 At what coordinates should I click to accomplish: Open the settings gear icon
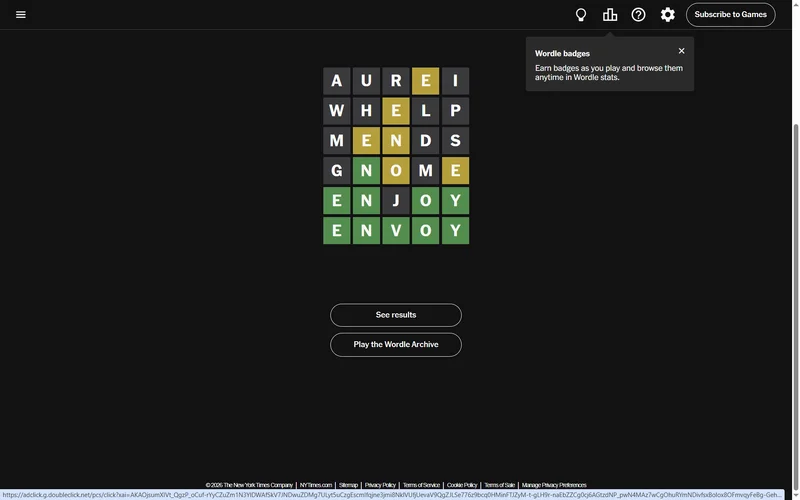667,15
